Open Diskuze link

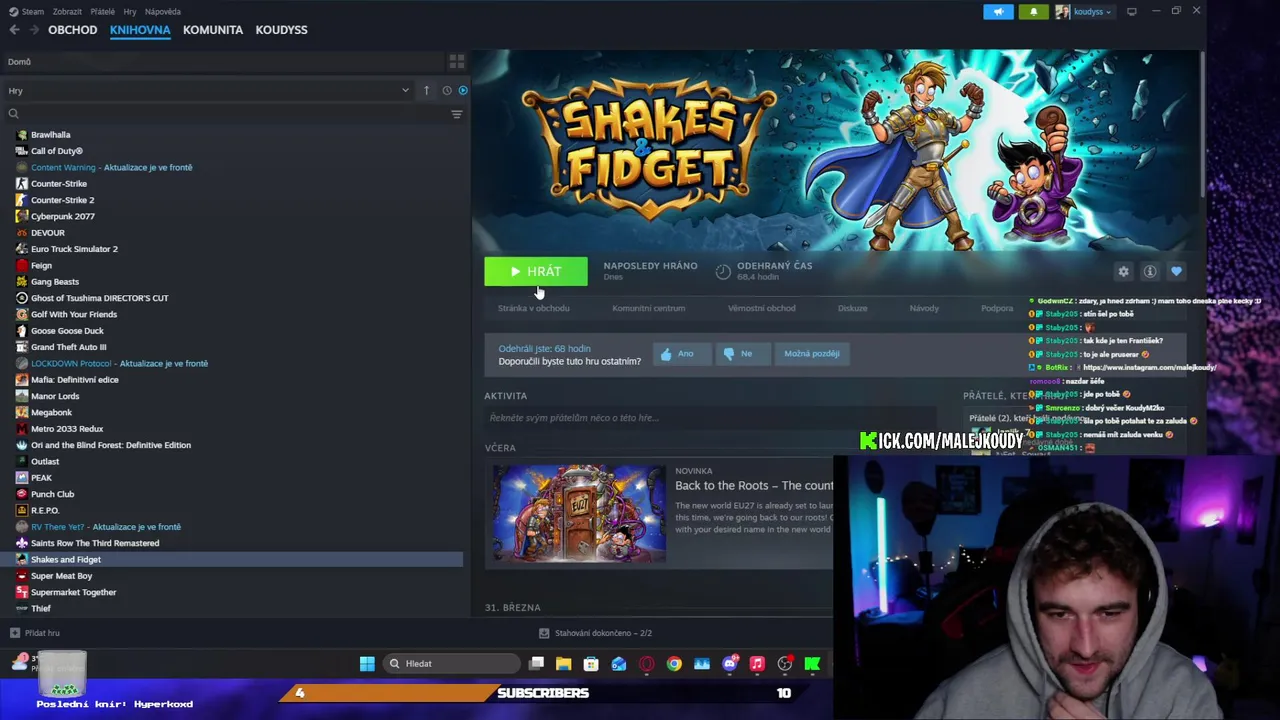point(853,308)
